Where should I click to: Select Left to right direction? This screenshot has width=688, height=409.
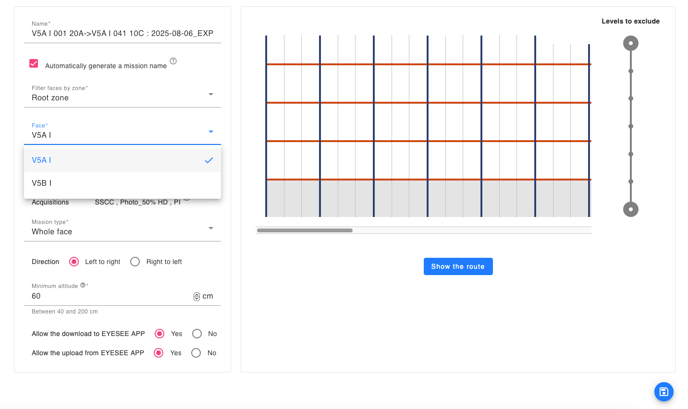point(74,262)
